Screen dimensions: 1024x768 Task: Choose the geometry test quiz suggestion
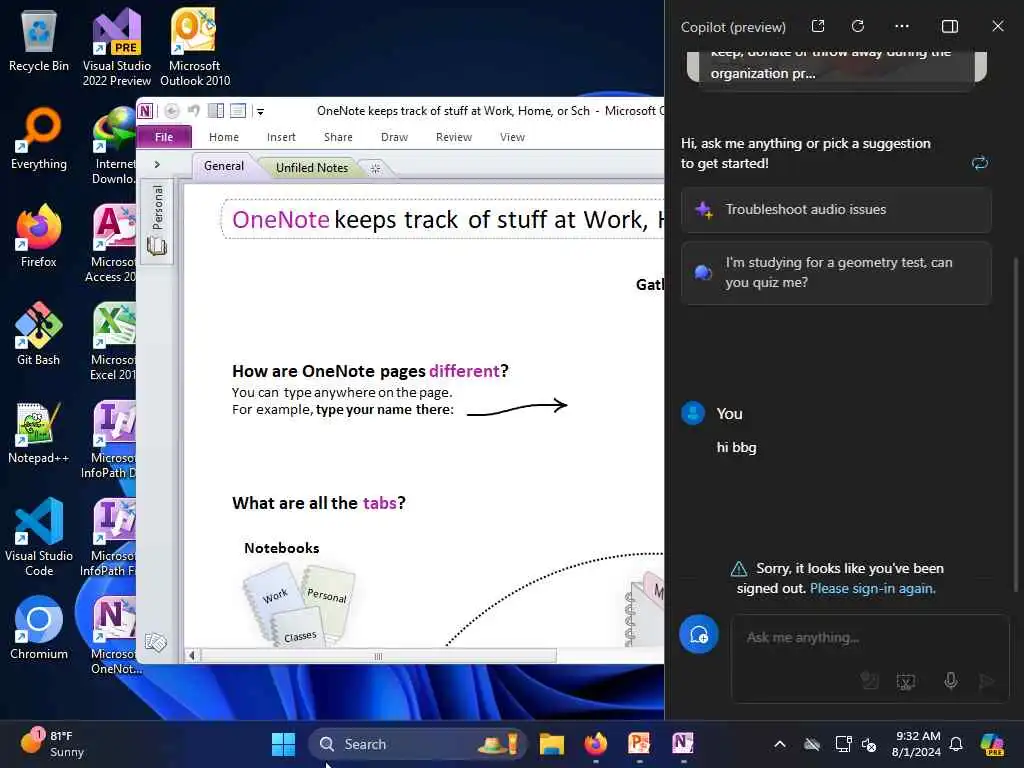pyautogui.click(x=836, y=272)
